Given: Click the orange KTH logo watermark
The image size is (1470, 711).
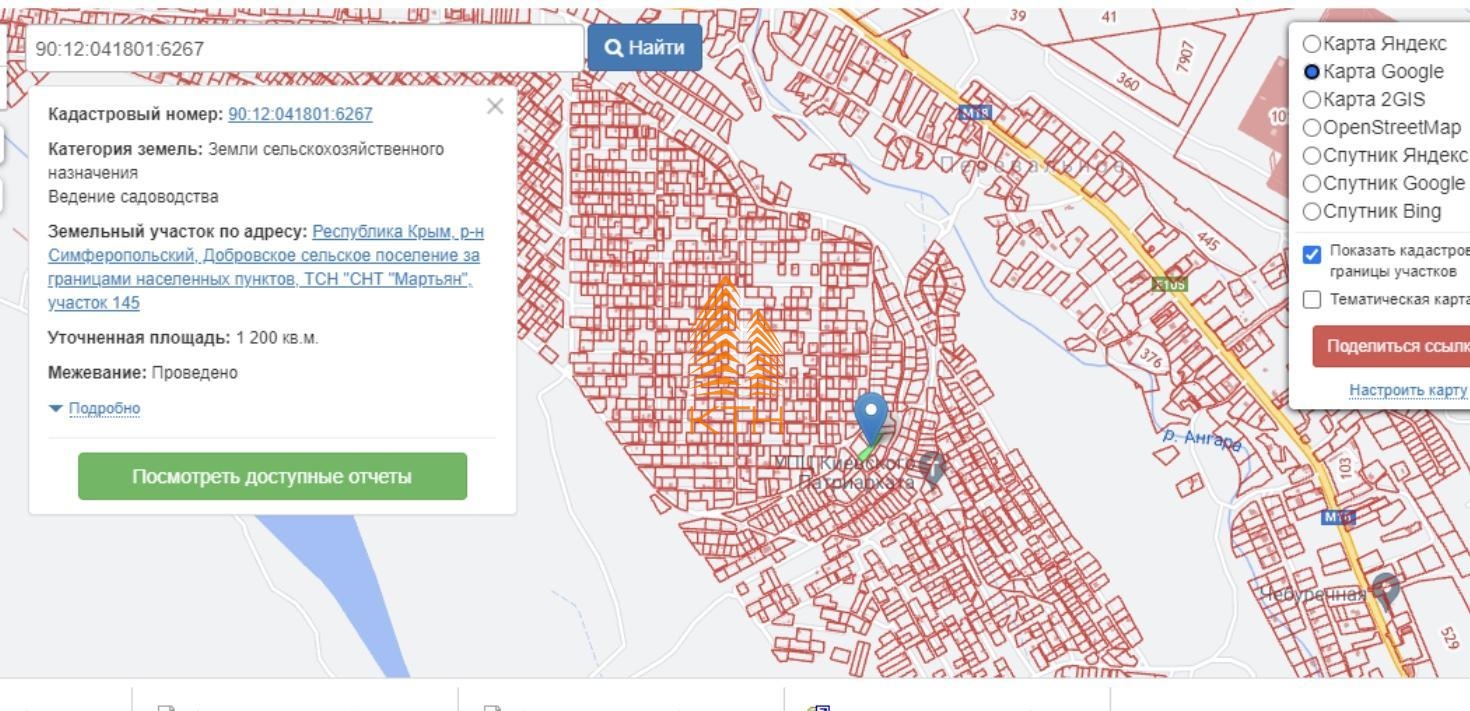Looking at the screenshot, I should pyautogui.click(x=735, y=360).
